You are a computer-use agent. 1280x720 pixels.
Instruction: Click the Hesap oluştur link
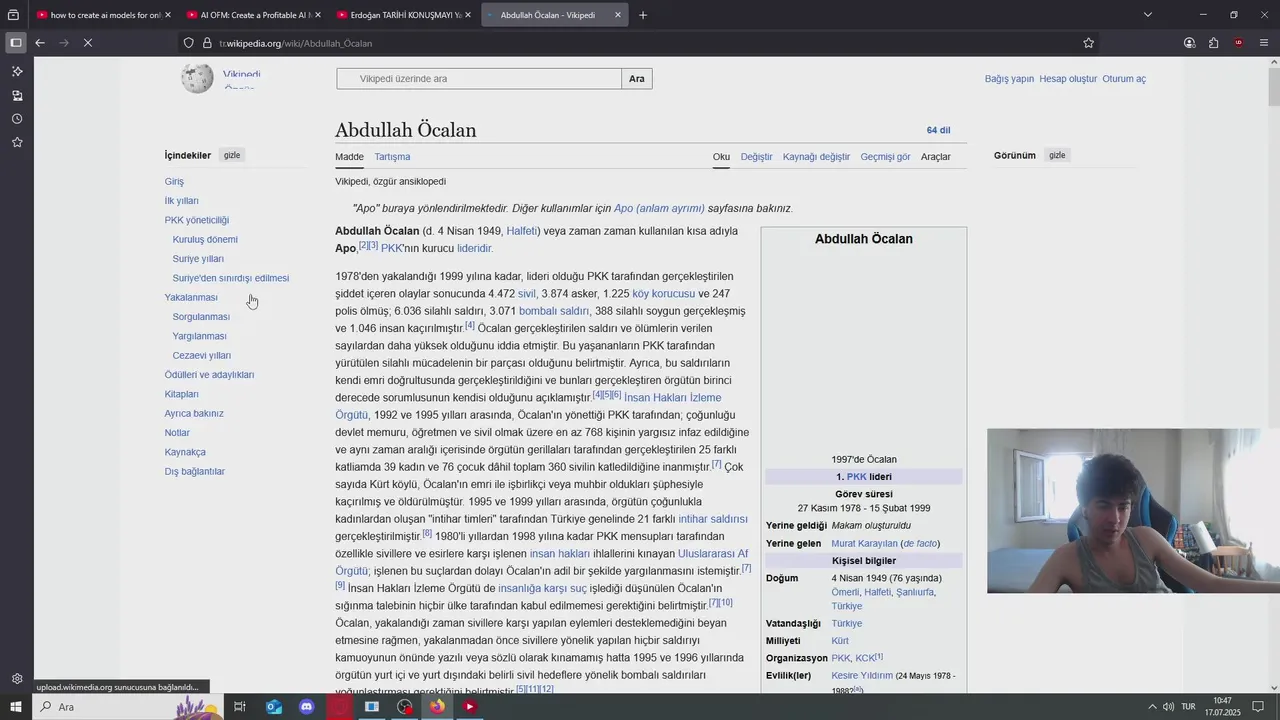pos(1068,79)
